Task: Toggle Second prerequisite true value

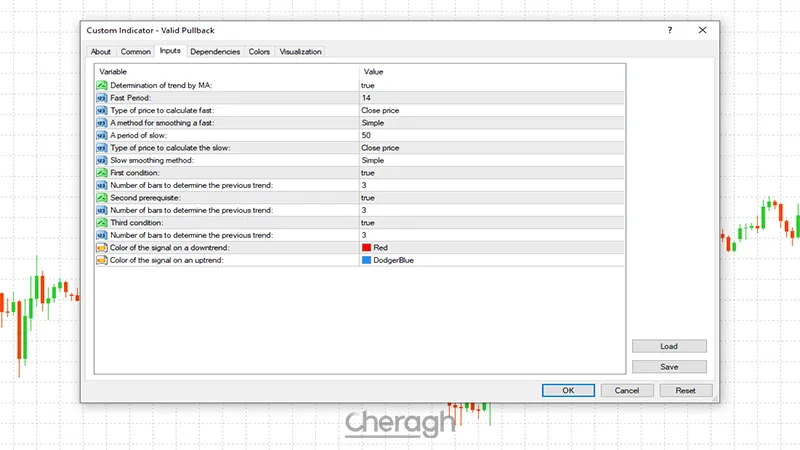Action: pos(368,197)
